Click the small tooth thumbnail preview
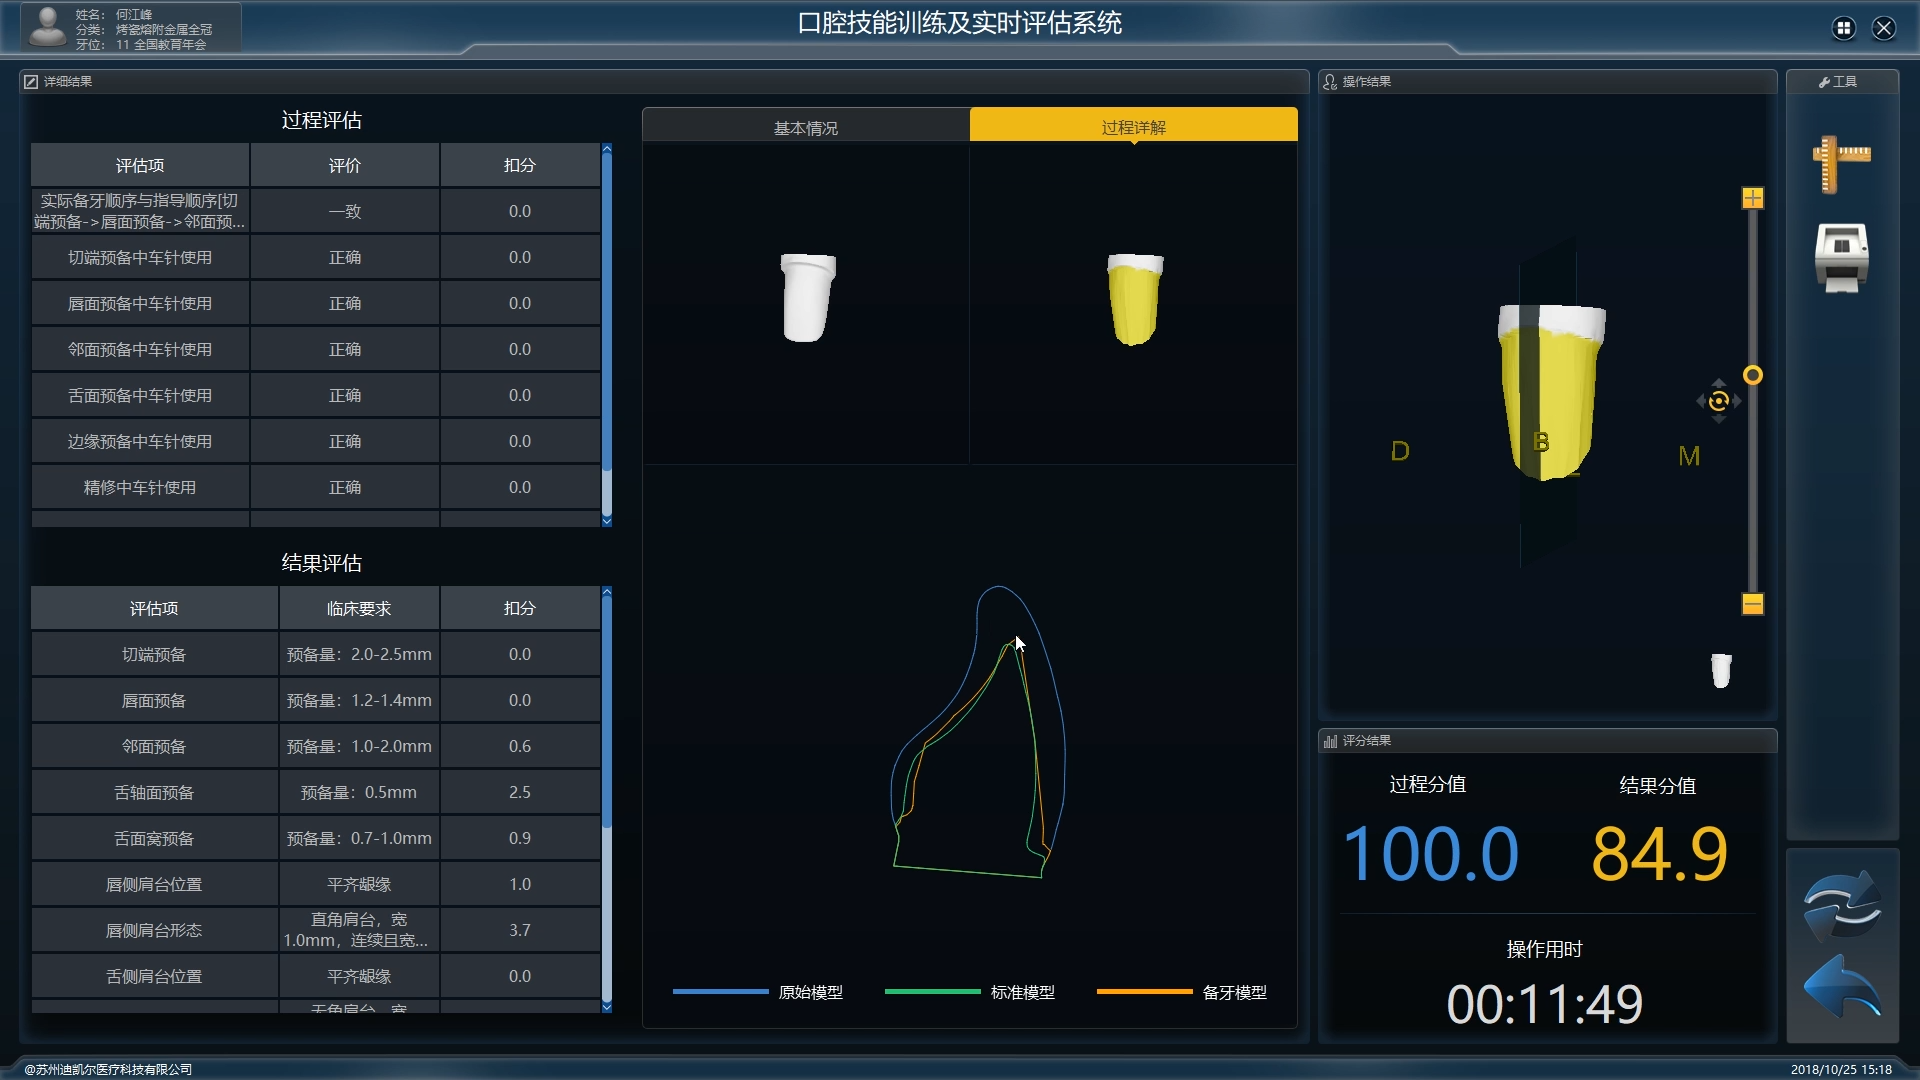1920x1080 pixels. click(1720, 670)
